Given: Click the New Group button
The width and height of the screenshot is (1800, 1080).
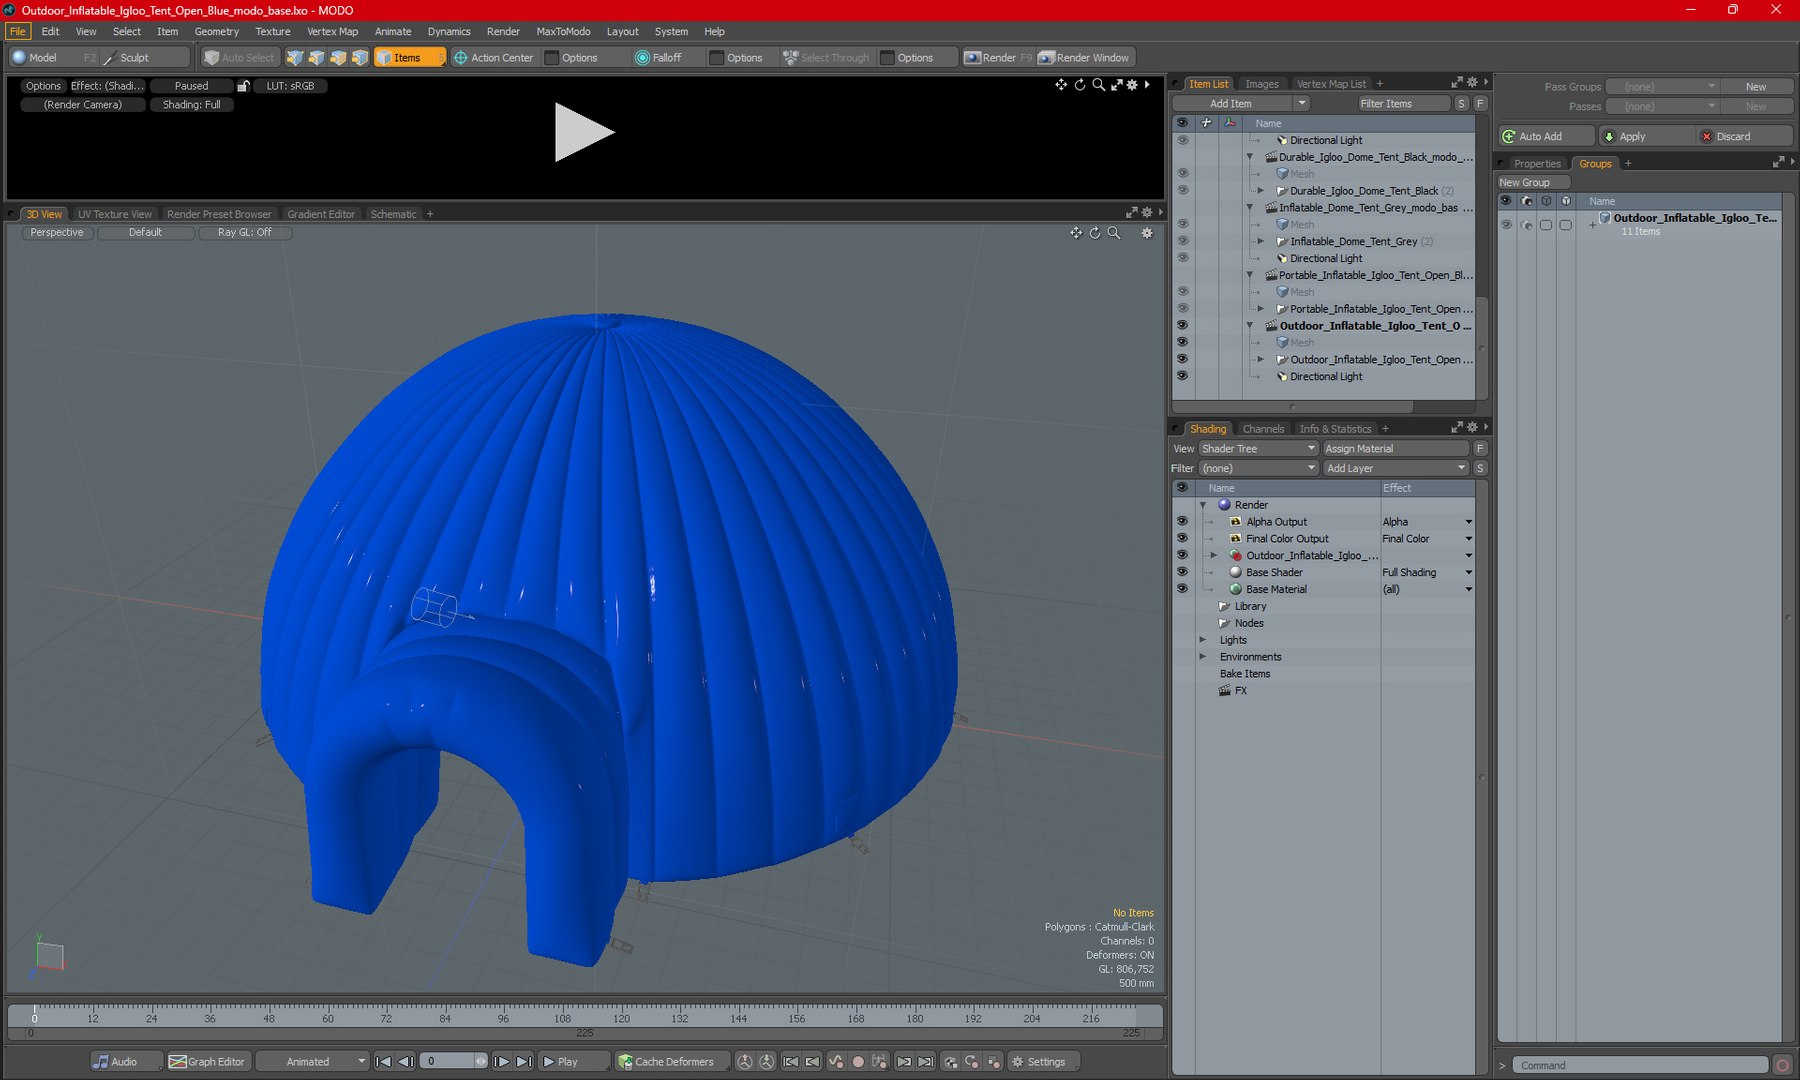Looking at the screenshot, I should pos(1533,182).
